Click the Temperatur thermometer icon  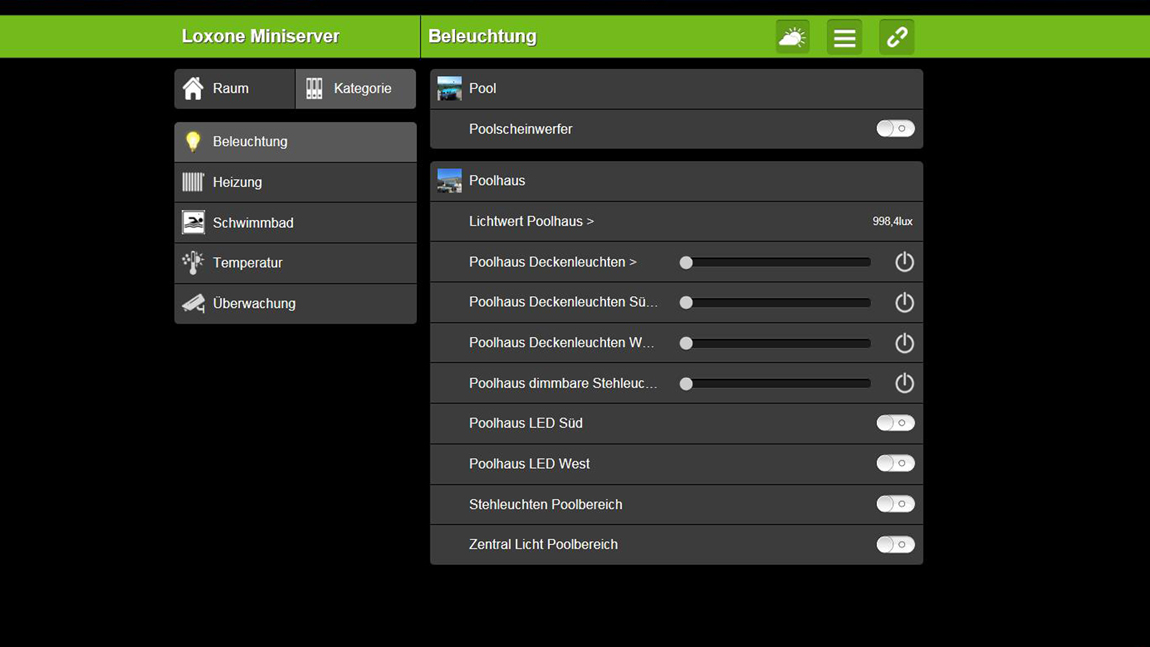click(193, 263)
